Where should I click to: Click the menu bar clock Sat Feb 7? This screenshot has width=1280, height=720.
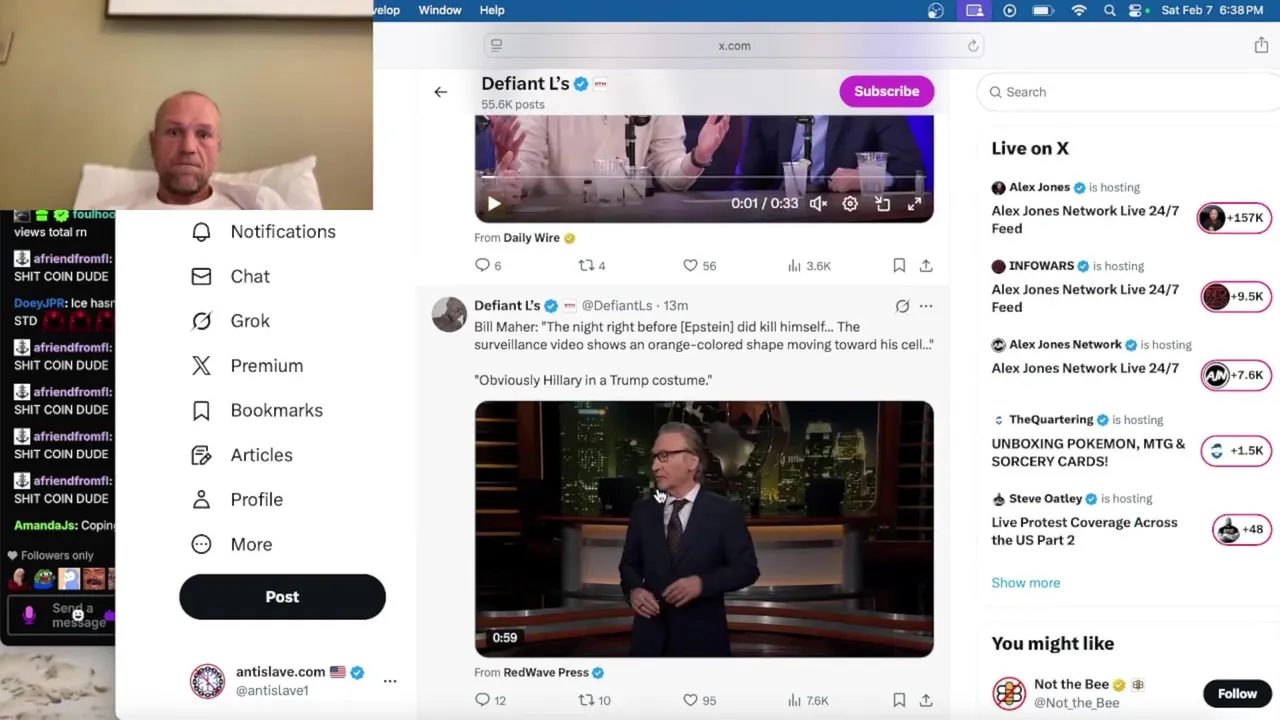(x=1212, y=10)
